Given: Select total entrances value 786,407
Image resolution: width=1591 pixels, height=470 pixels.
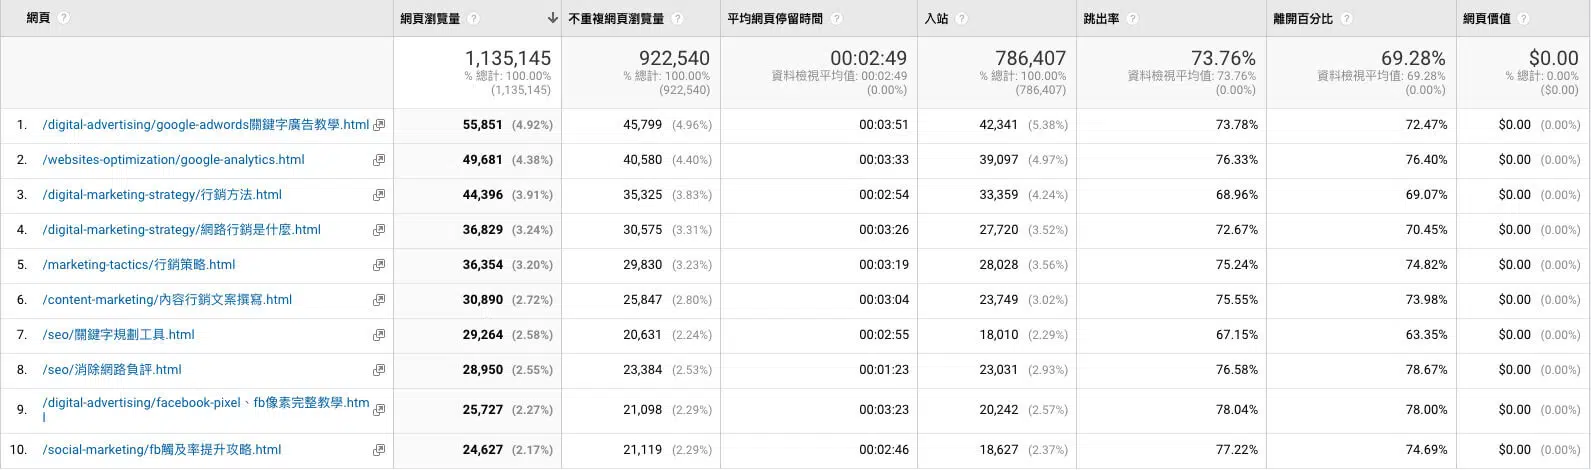Looking at the screenshot, I should tap(1031, 58).
